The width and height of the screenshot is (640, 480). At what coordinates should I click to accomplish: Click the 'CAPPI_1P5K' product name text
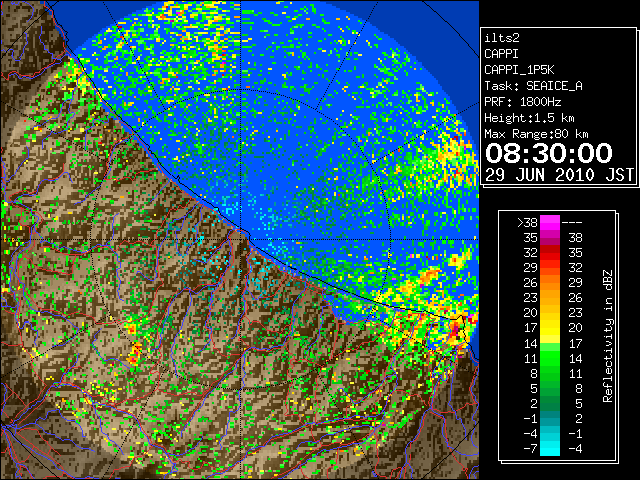519,70
